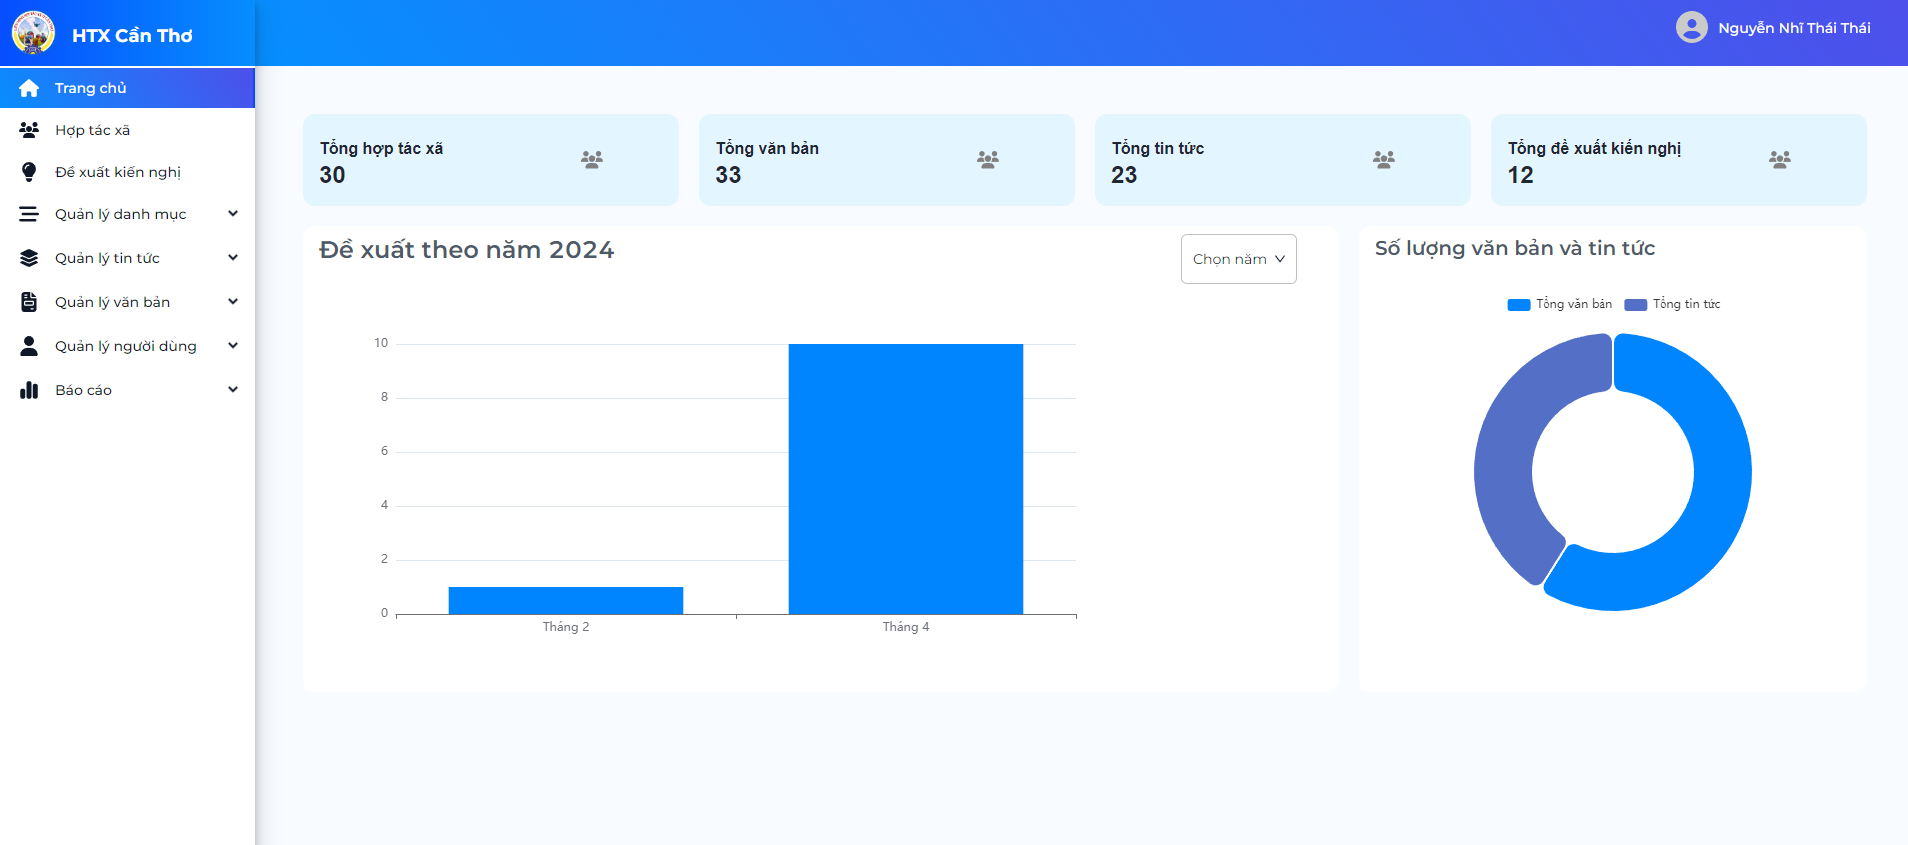The image size is (1908, 845).
Task: Toggle Tổng văn bản legend item
Action: [x=1560, y=304]
